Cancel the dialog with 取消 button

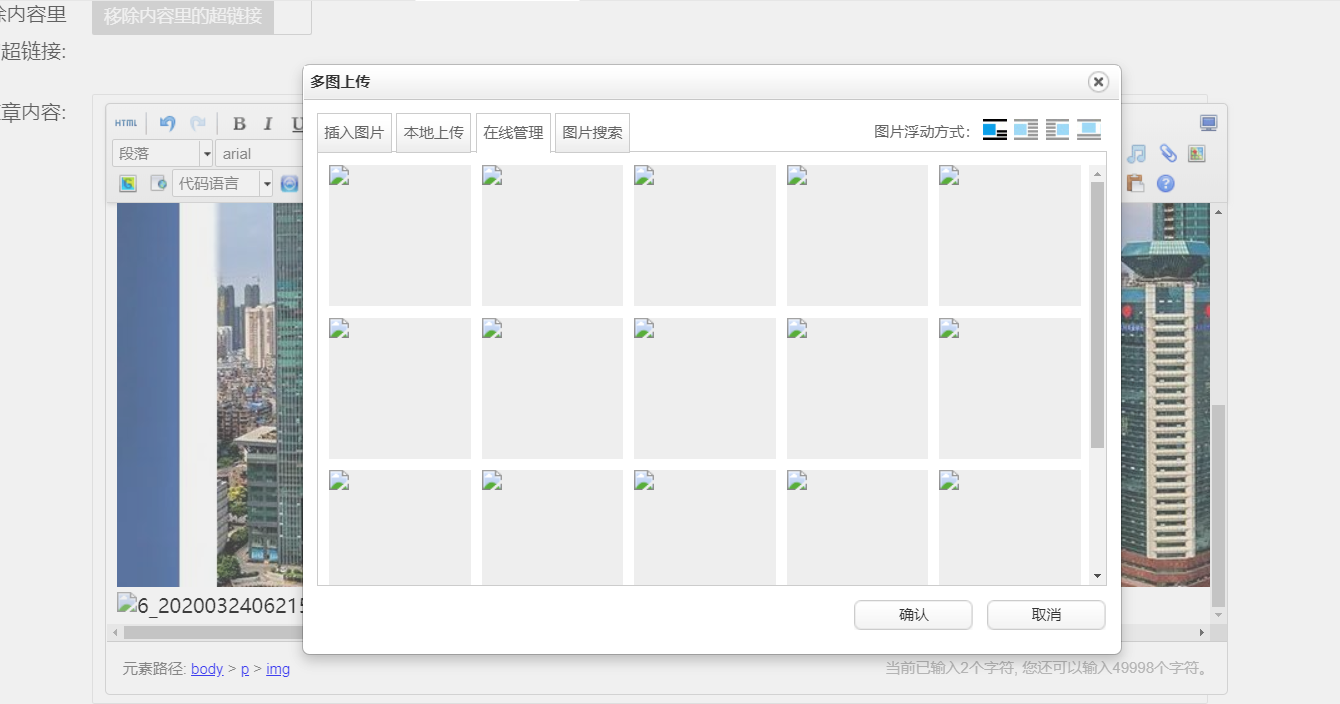[x=1046, y=615]
